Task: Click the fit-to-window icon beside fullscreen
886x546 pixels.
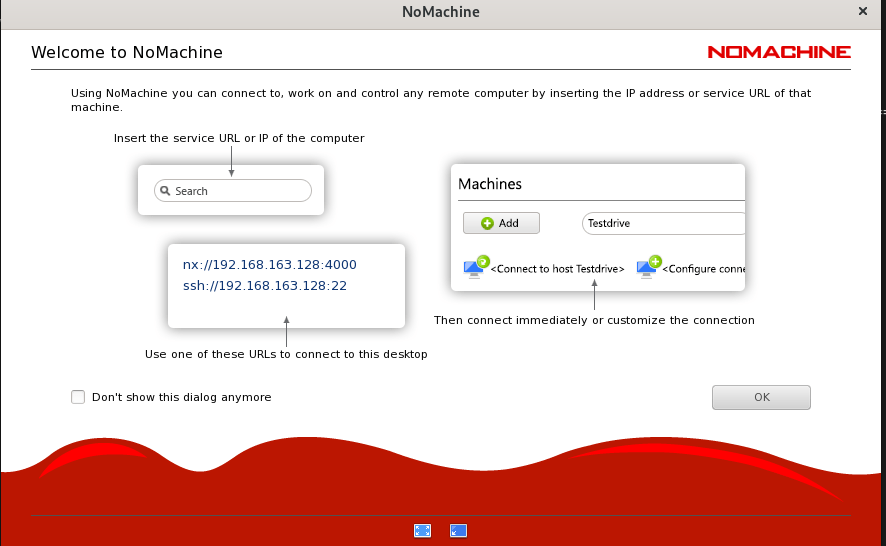Action: (x=458, y=530)
